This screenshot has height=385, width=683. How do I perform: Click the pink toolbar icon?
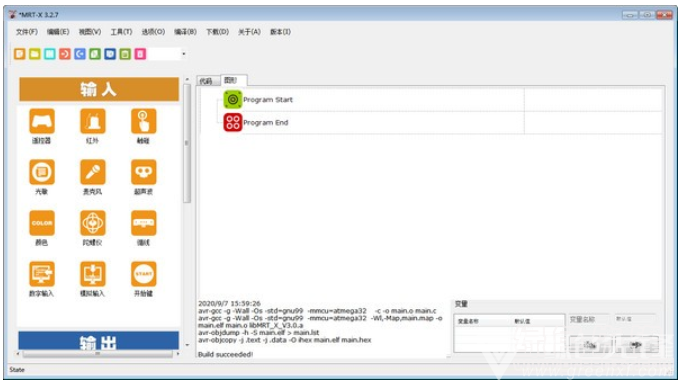click(140, 54)
